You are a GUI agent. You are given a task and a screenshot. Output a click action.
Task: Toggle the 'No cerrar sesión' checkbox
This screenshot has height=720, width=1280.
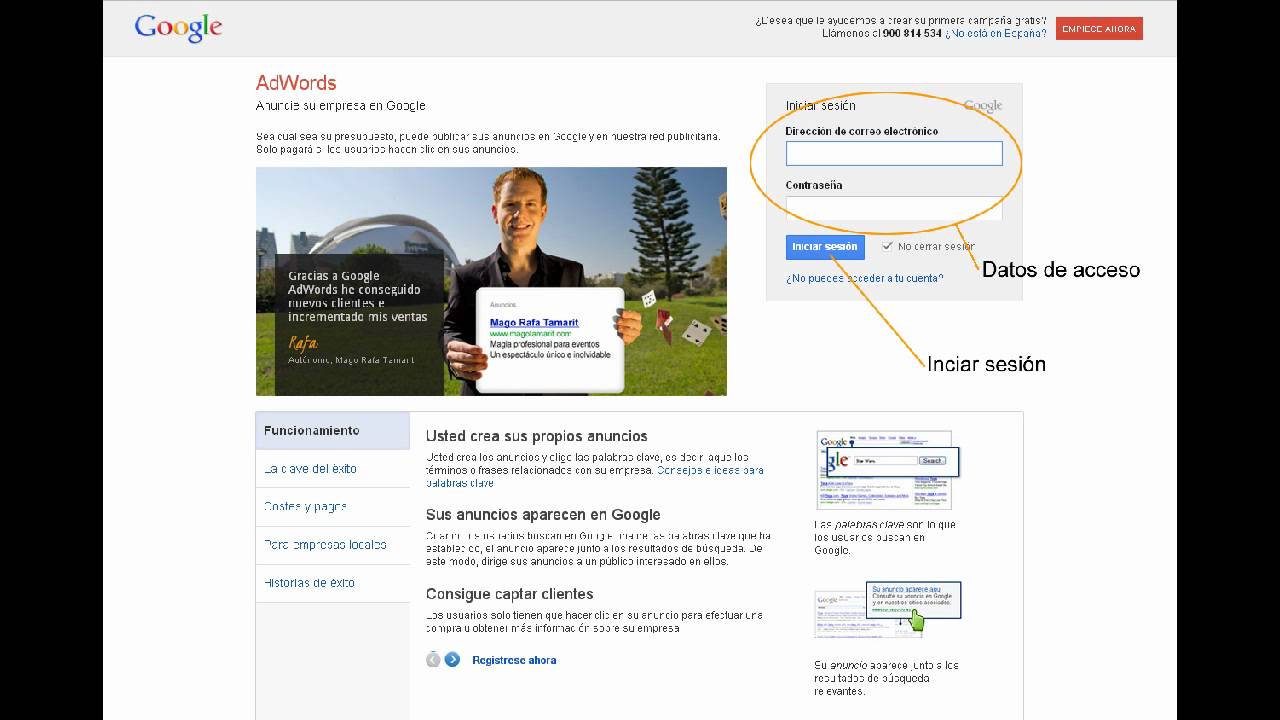887,246
